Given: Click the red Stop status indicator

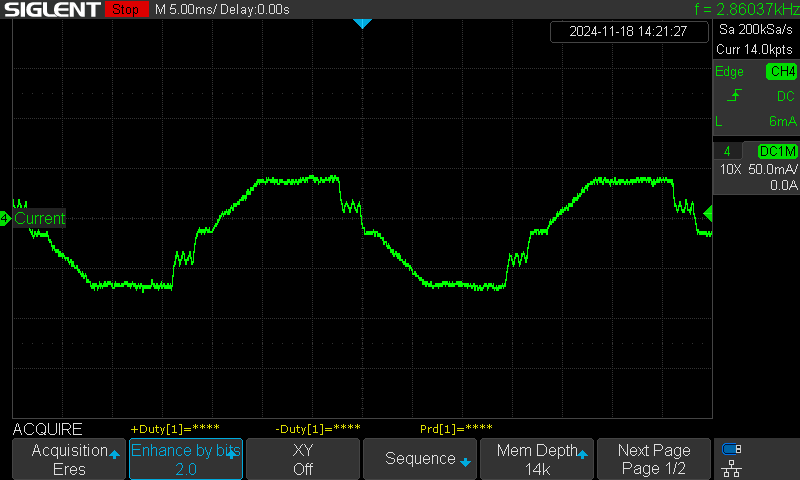Looking at the screenshot, I should [x=127, y=9].
